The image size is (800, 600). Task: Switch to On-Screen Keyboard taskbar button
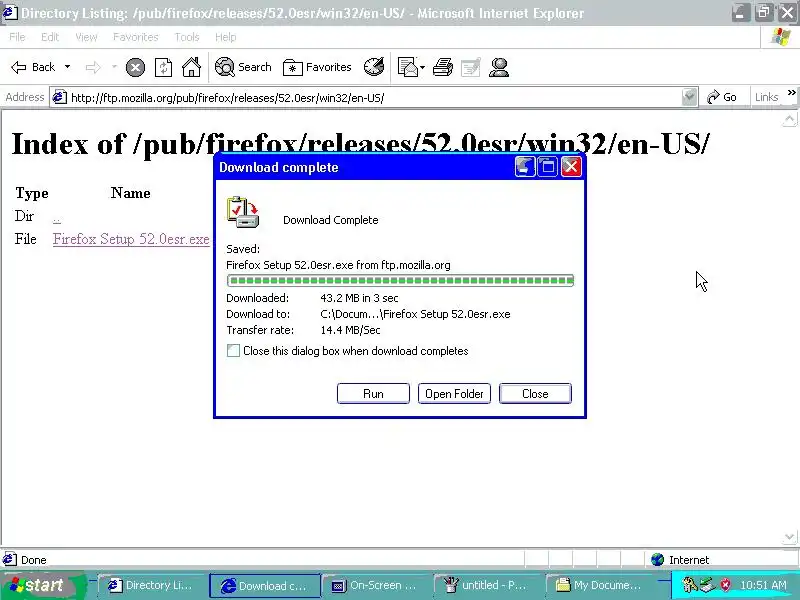click(375, 585)
